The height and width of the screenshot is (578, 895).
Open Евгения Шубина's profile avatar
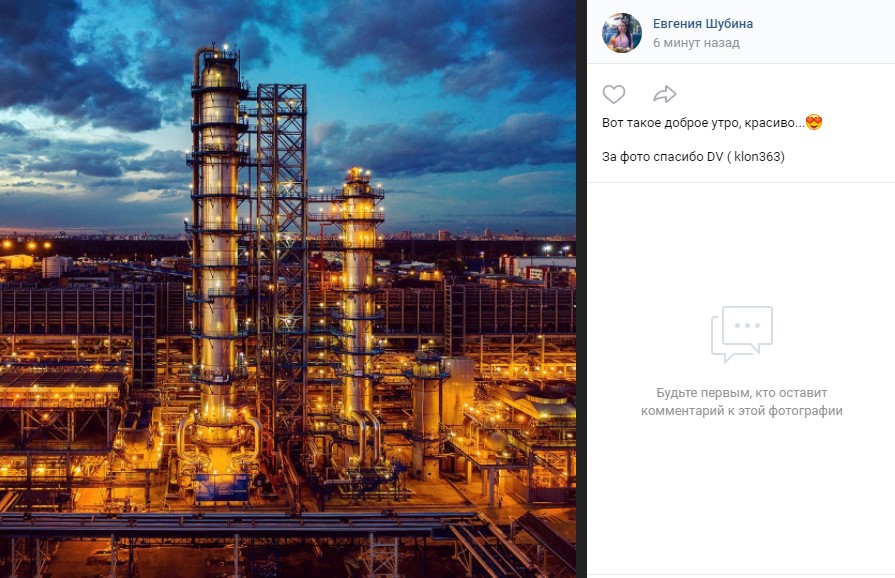pos(621,33)
